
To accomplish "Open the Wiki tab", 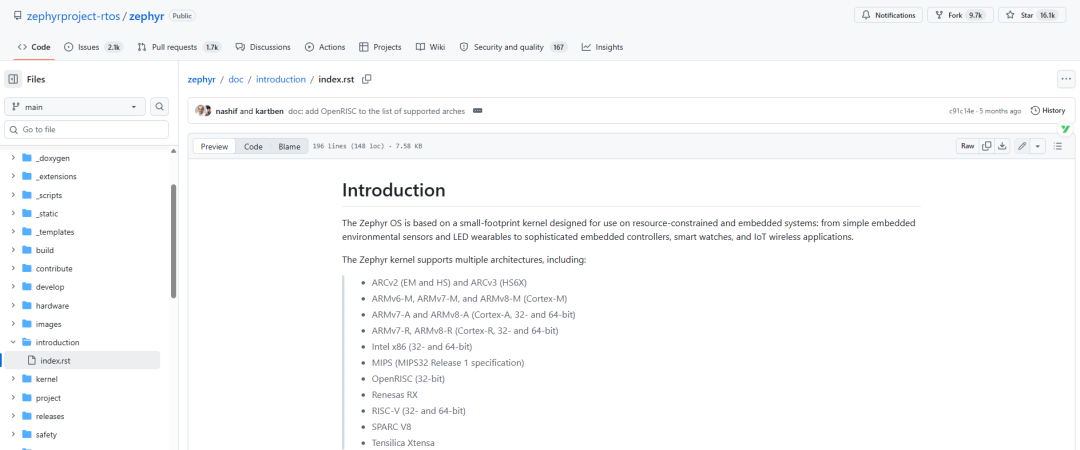I will tap(430, 47).
